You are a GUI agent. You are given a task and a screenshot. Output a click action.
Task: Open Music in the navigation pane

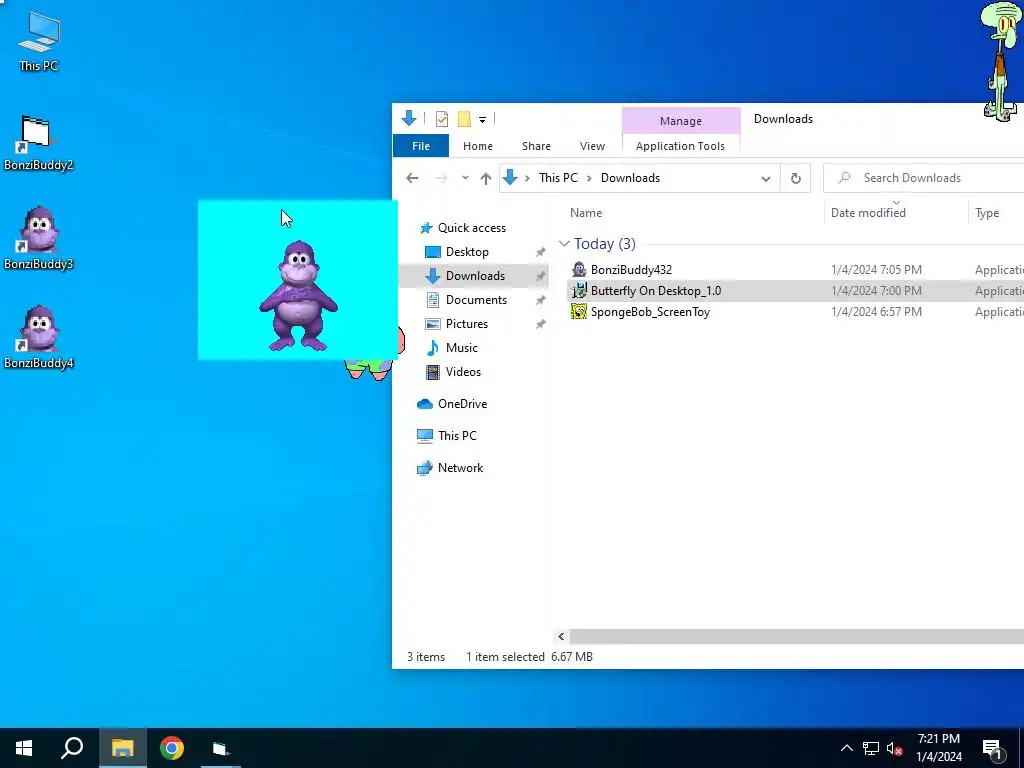tap(461, 347)
